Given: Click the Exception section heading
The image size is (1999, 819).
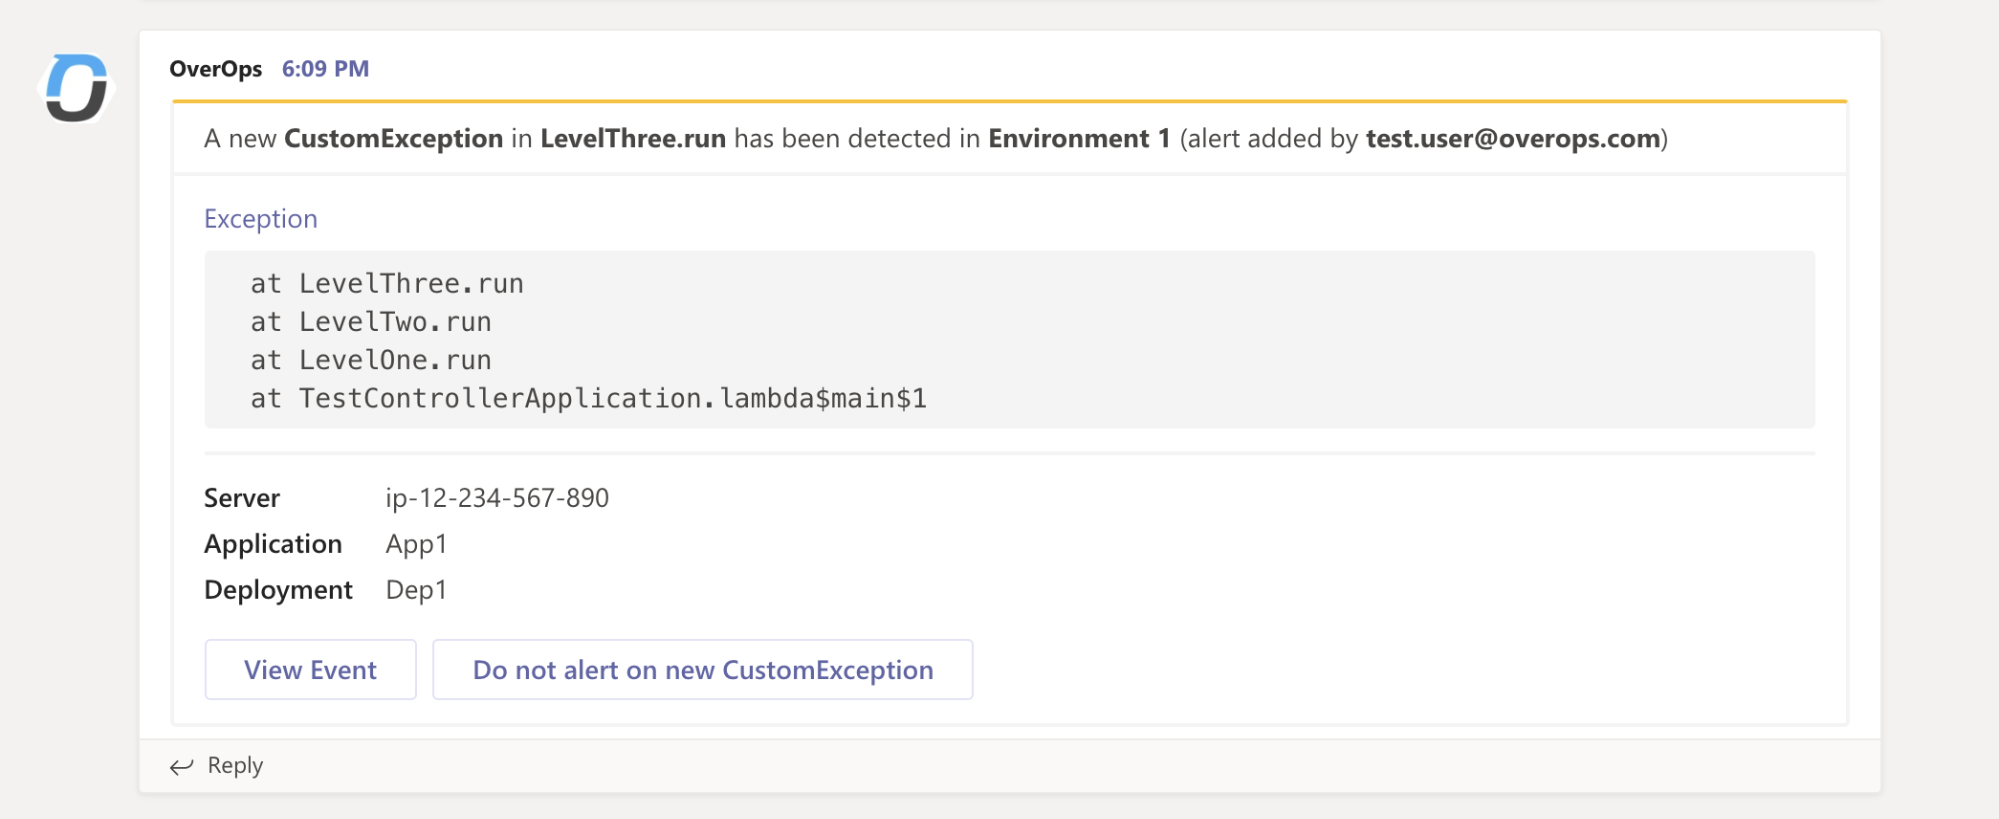Looking at the screenshot, I should tap(260, 219).
